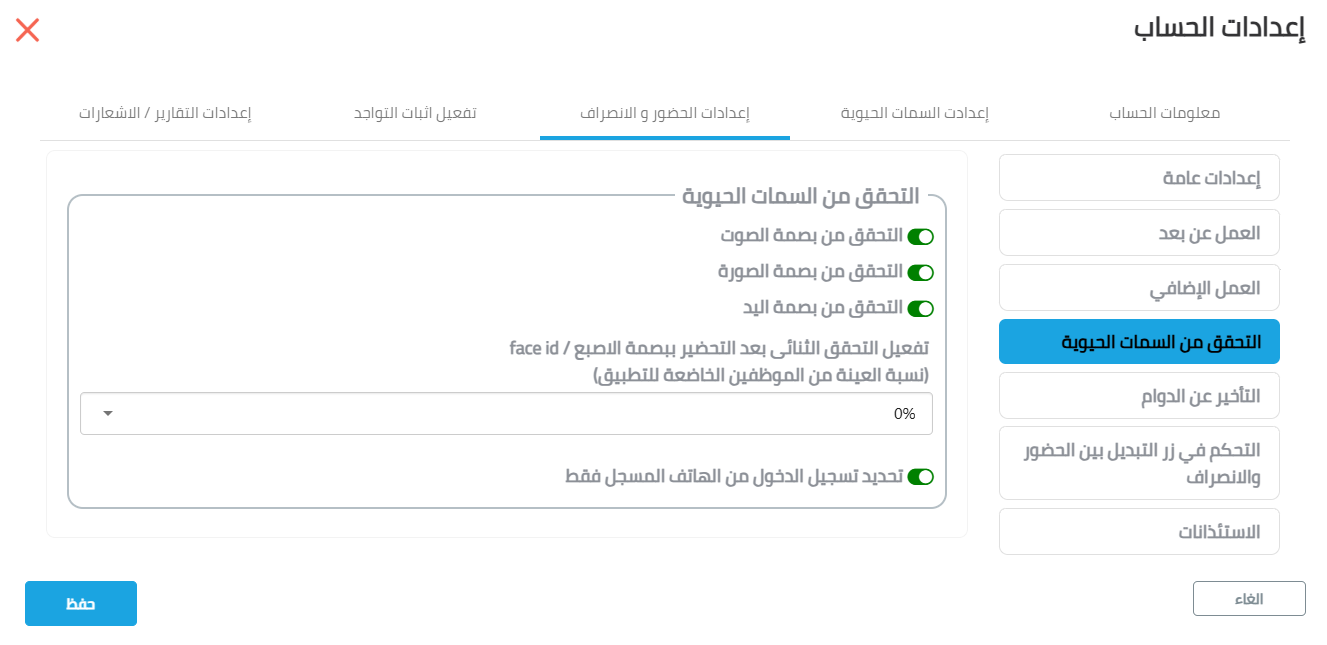Click the الغاء cancel button
Viewport: 1327px width, 645px height.
(1249, 599)
